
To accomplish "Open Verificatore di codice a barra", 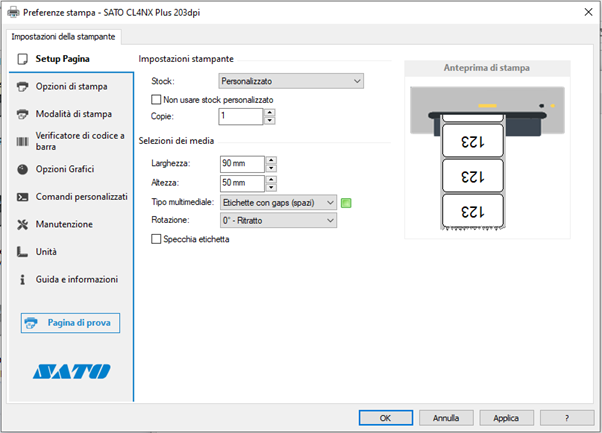I will [x=71, y=141].
